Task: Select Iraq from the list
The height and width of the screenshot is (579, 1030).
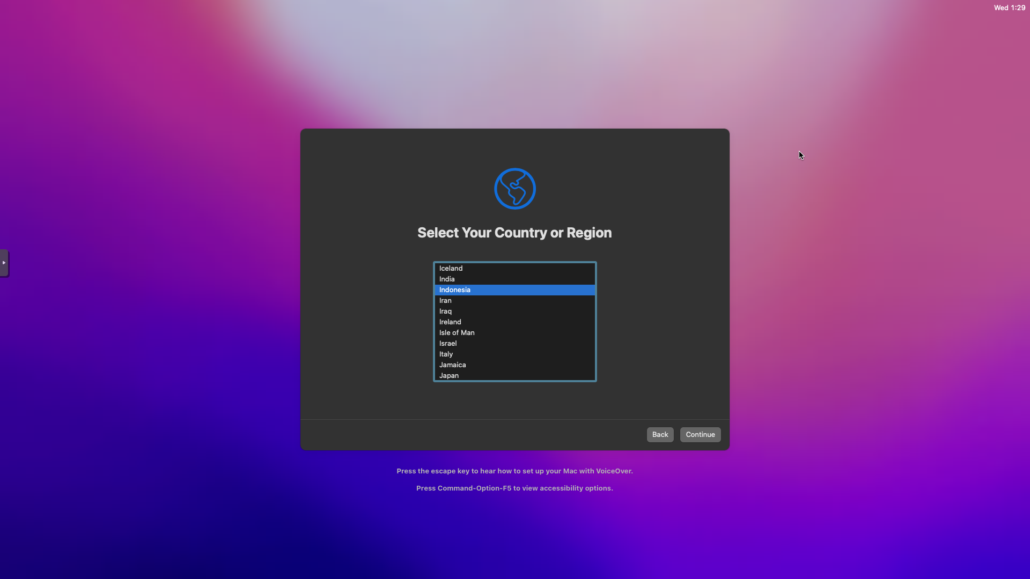Action: click(514, 311)
